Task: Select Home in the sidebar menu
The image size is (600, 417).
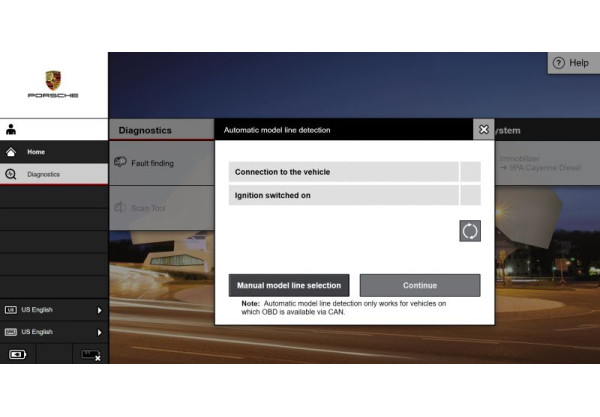Action: click(x=36, y=152)
